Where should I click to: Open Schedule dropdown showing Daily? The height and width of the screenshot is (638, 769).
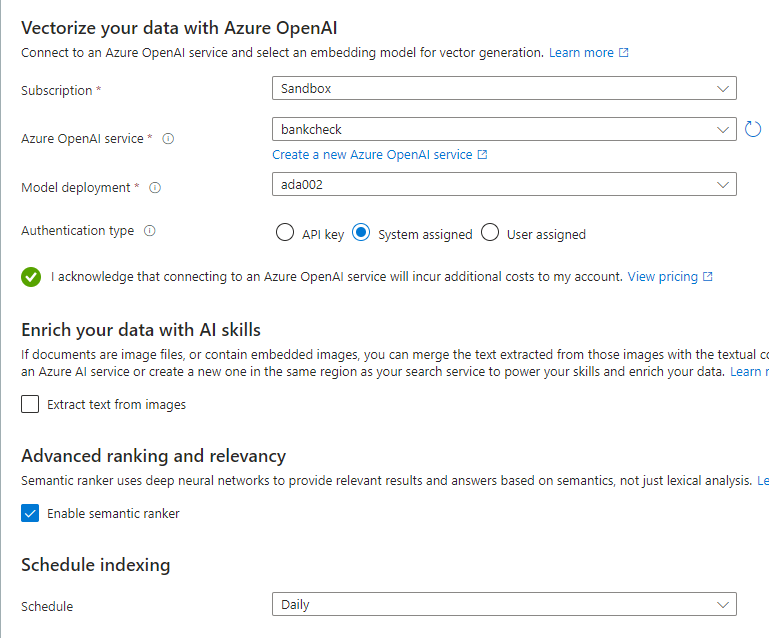coord(504,604)
